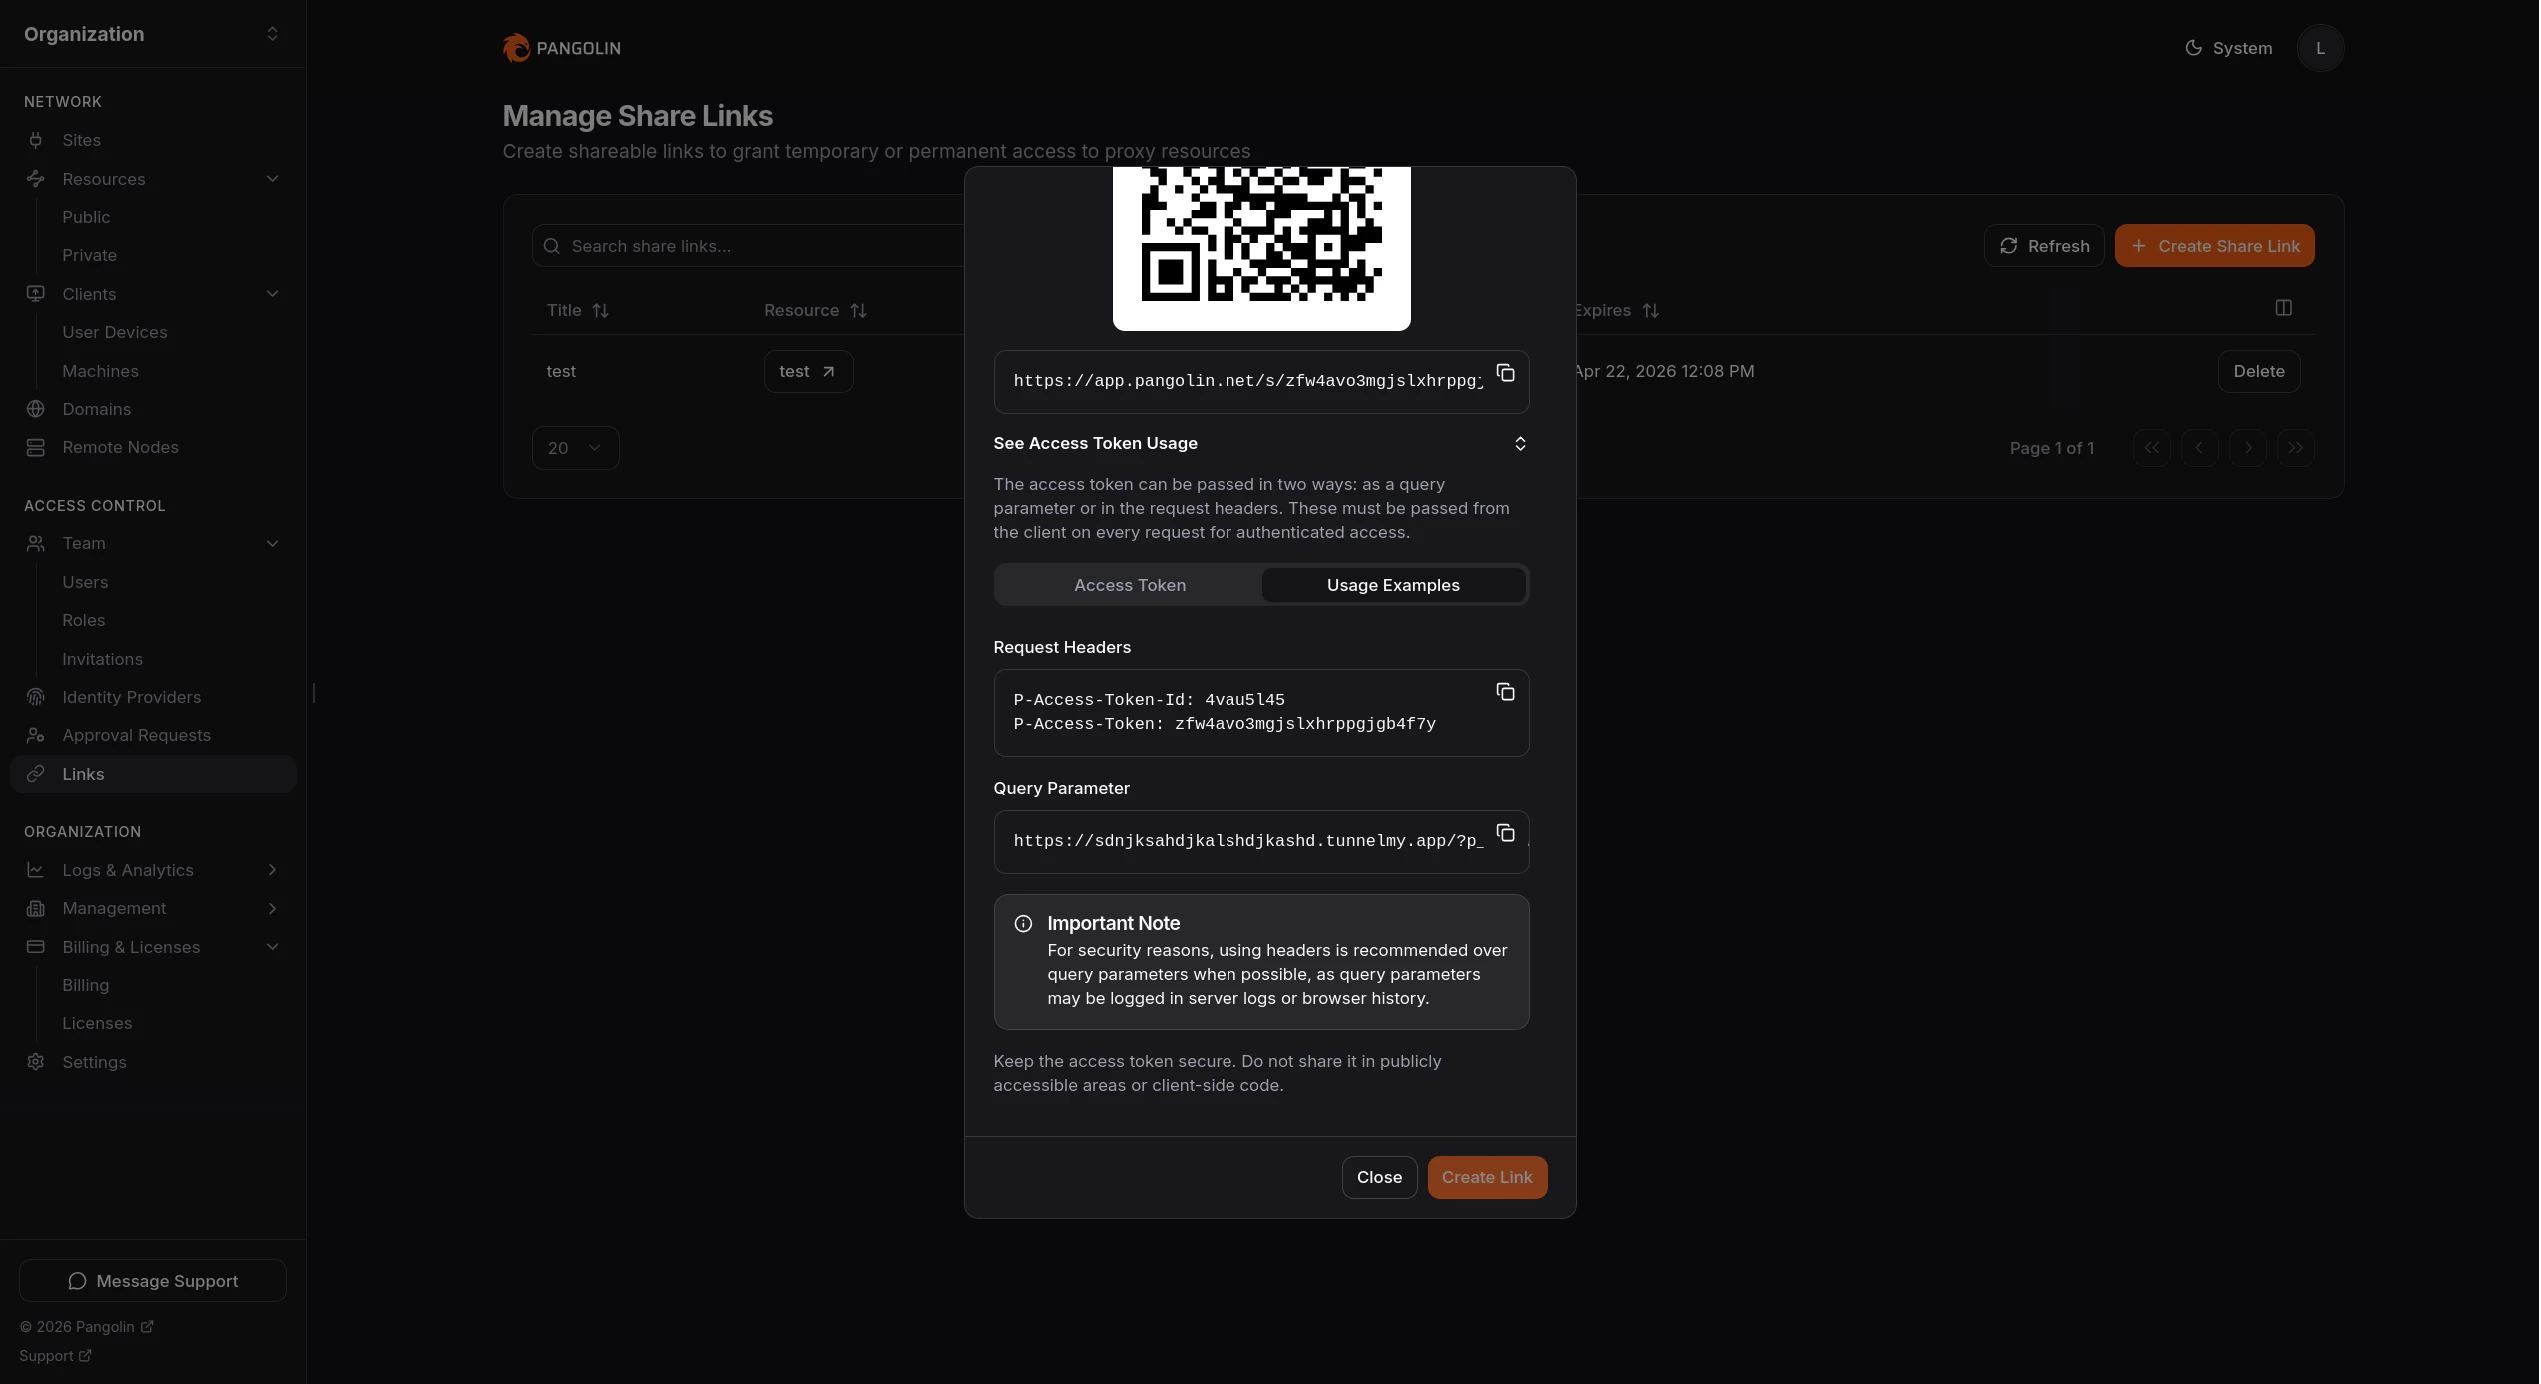The width and height of the screenshot is (2541, 1384).
Task: Copy the Request Headers snippet
Action: [x=1505, y=692]
